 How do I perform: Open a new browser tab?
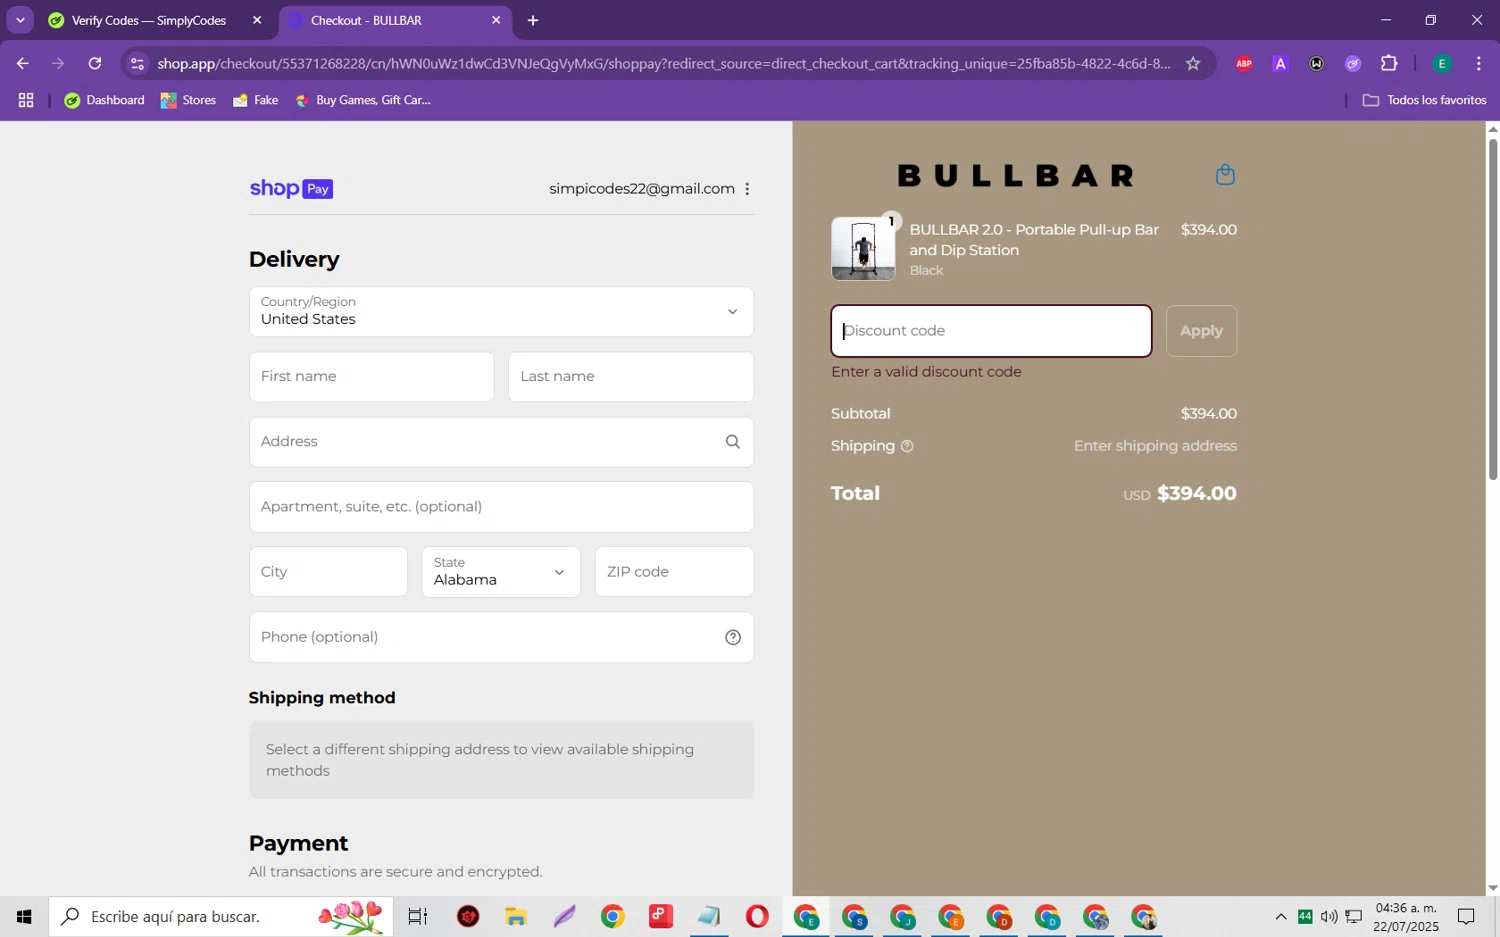pyautogui.click(x=533, y=20)
